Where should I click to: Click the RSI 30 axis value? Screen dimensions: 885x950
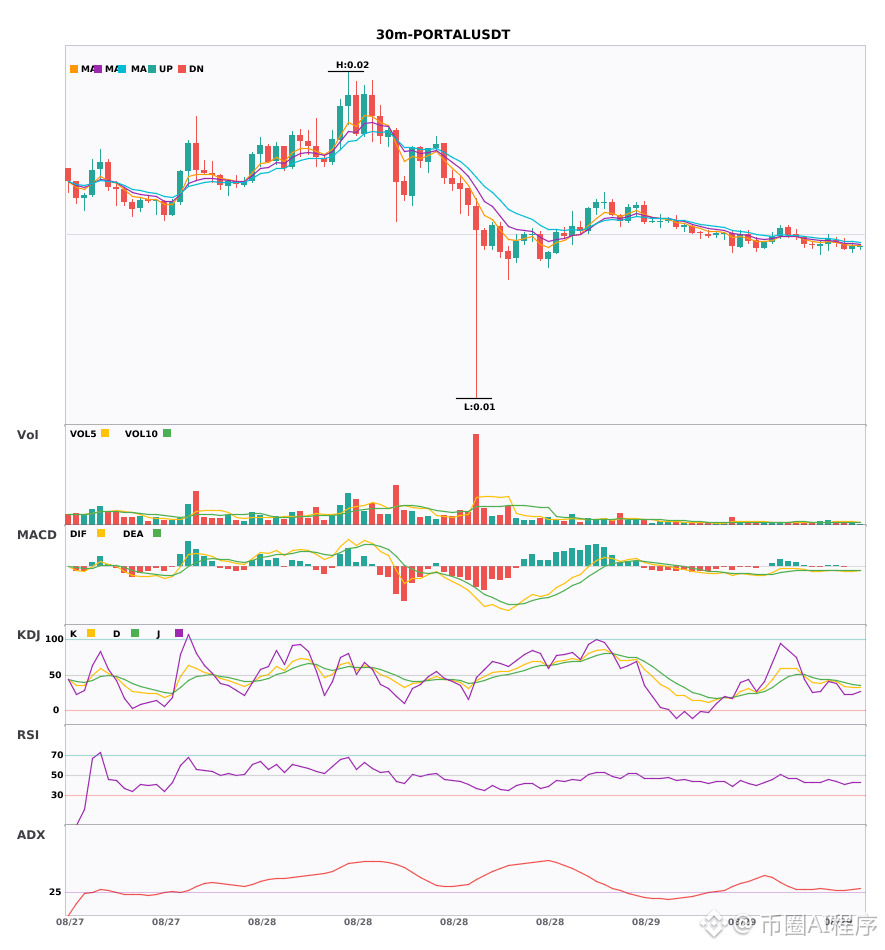(x=57, y=795)
